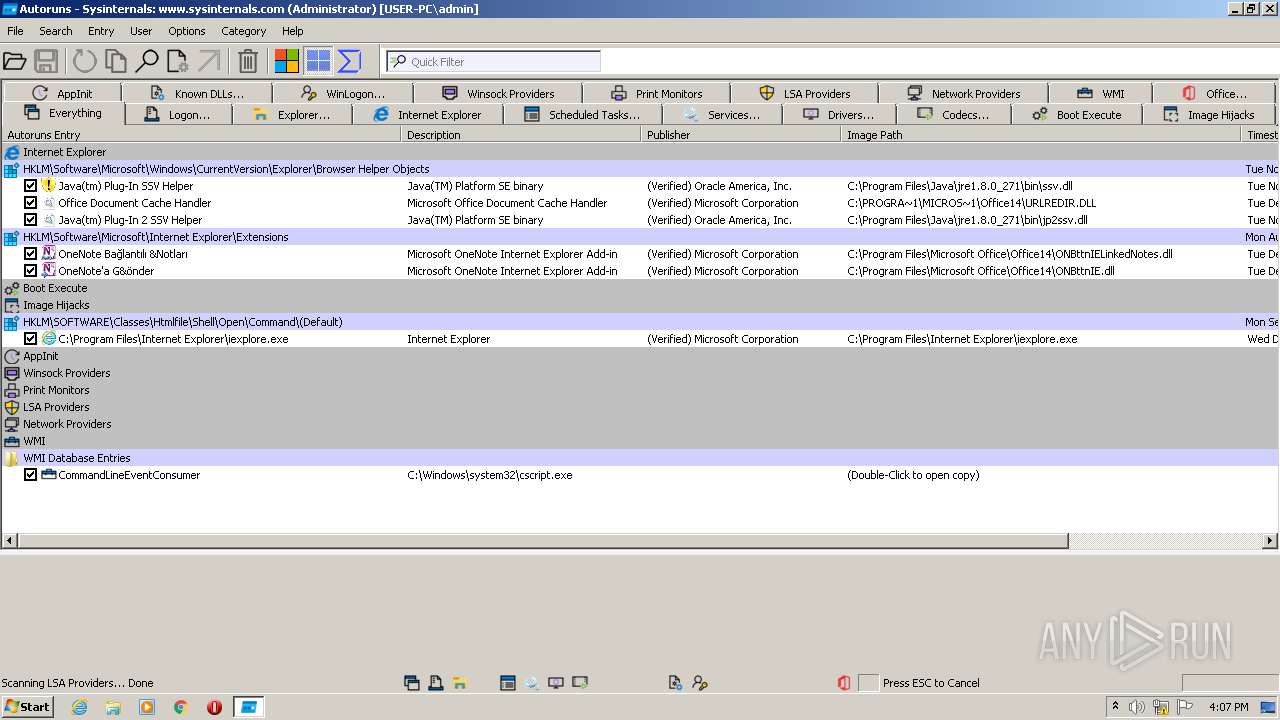Open the File menu
This screenshot has height=720, width=1280.
15,31
